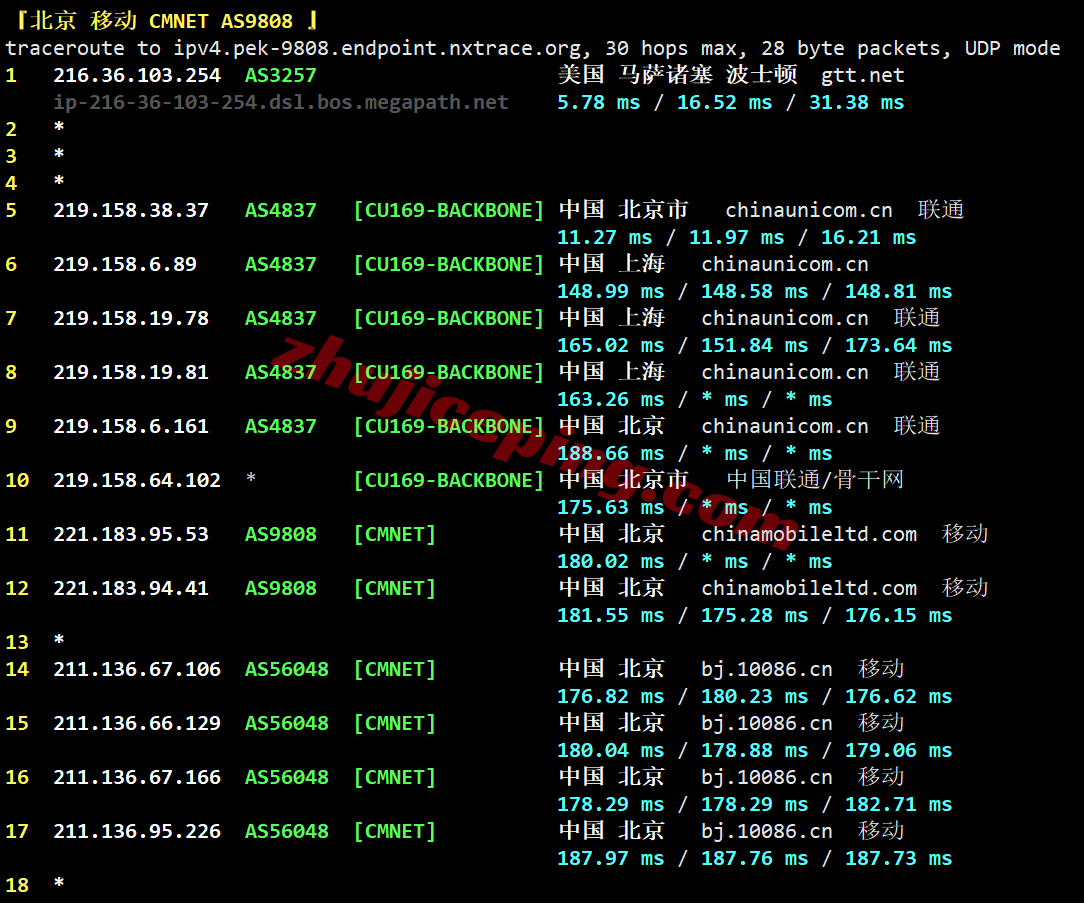
Task: Click latency 187.97 ms in hop 17
Action: pos(610,857)
